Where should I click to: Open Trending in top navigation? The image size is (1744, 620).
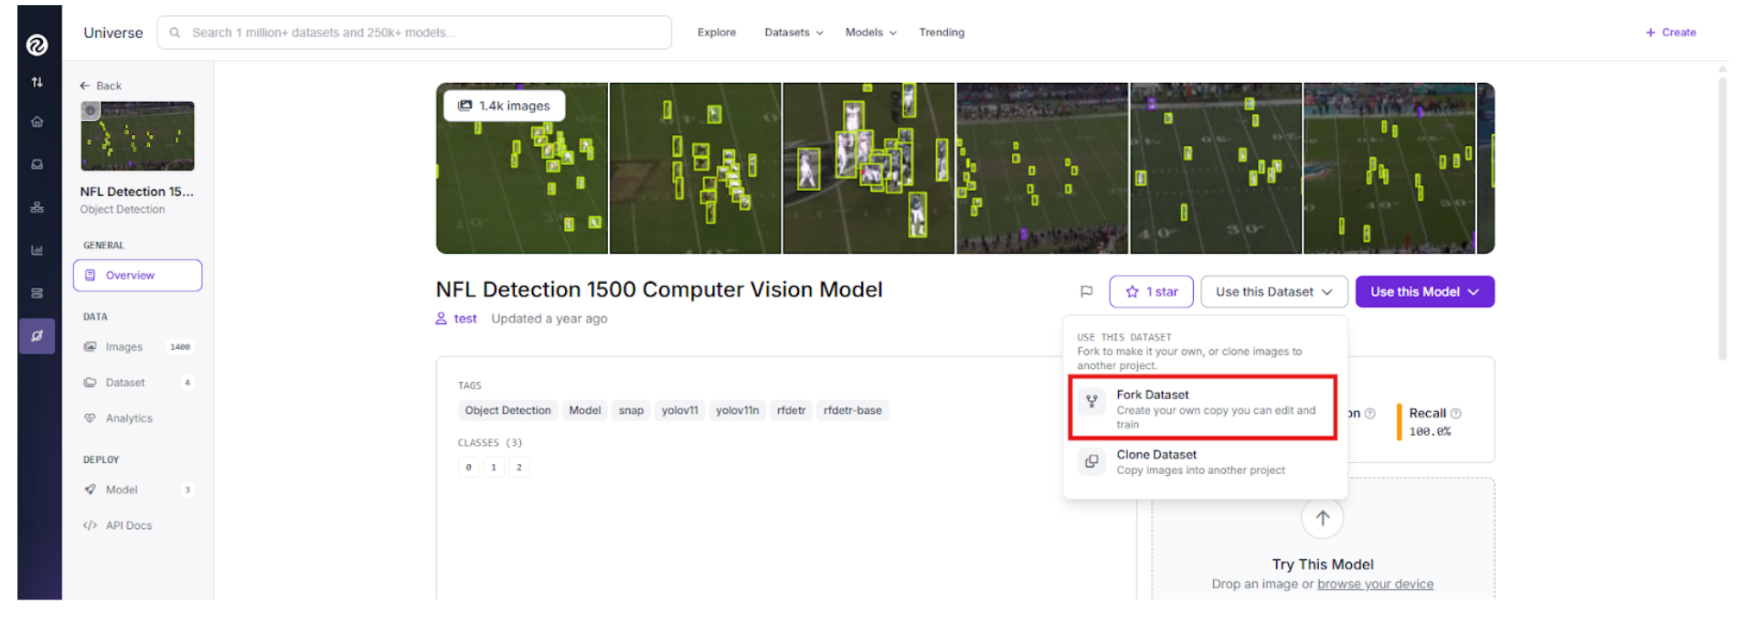(x=942, y=33)
